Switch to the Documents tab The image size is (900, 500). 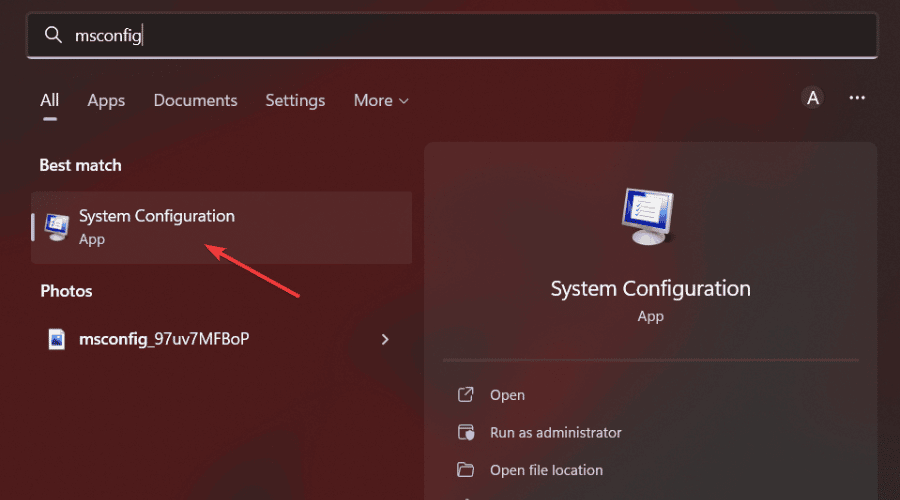[x=195, y=100]
